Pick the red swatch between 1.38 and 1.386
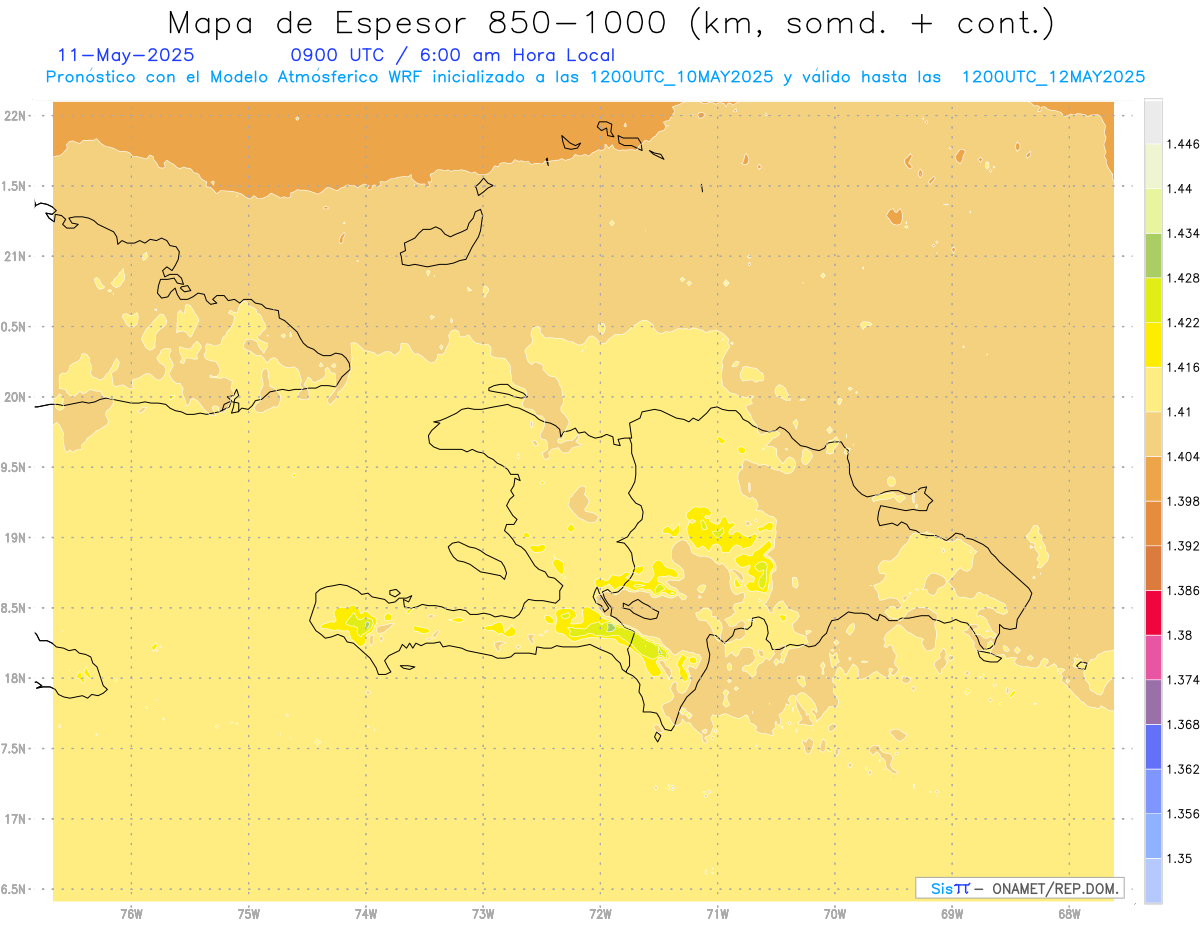Screen dimensions: 1200x927 [1153, 613]
